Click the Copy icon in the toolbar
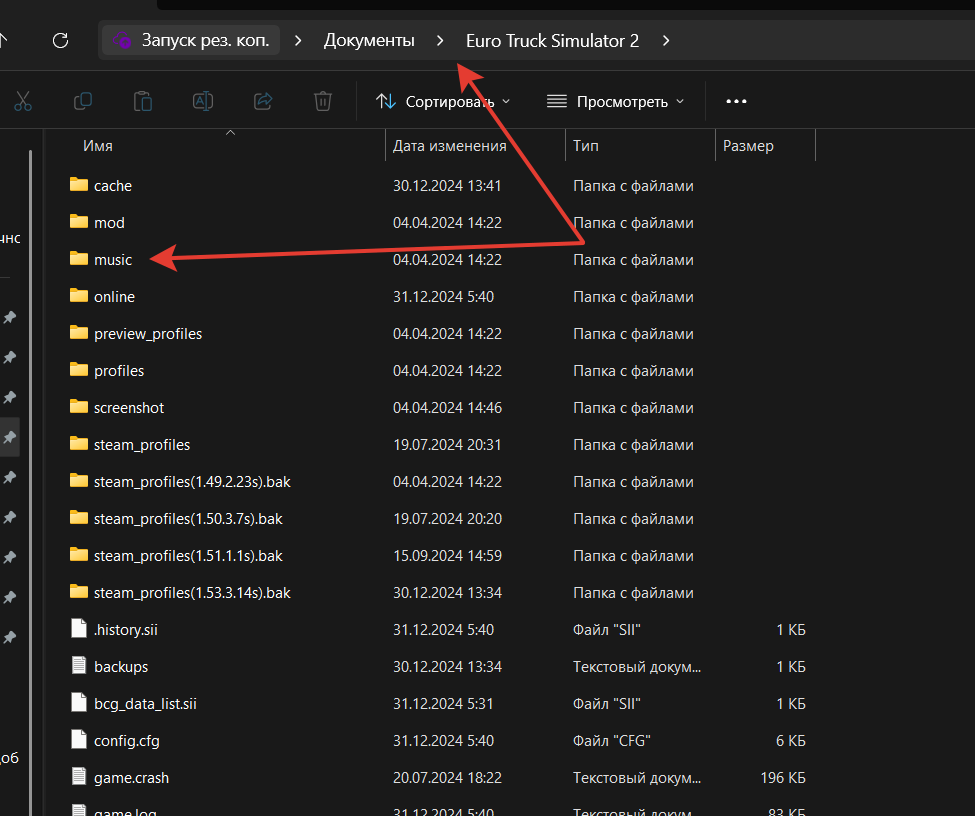This screenshot has width=975, height=816. tap(83, 101)
